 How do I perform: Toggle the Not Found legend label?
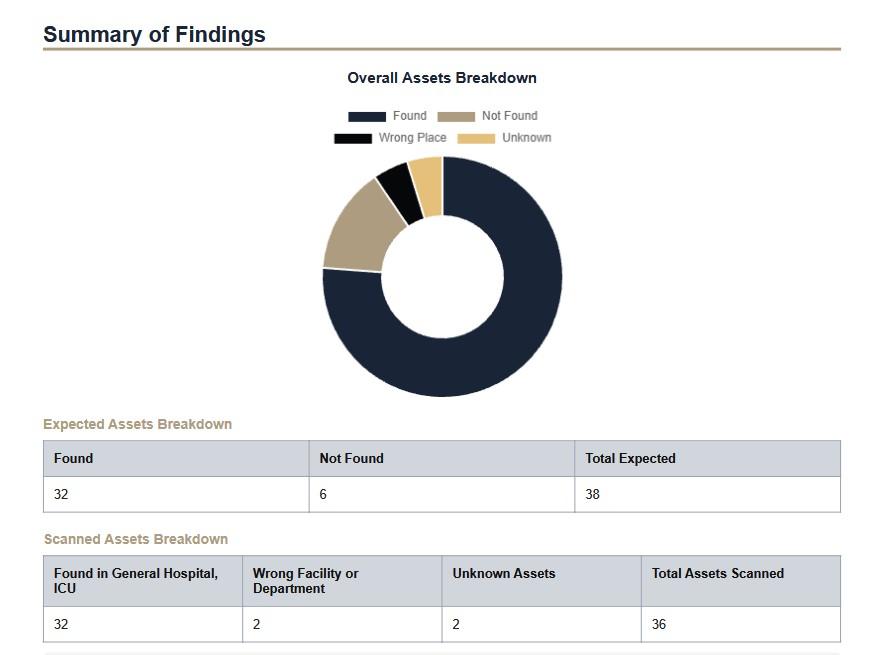[x=509, y=116]
